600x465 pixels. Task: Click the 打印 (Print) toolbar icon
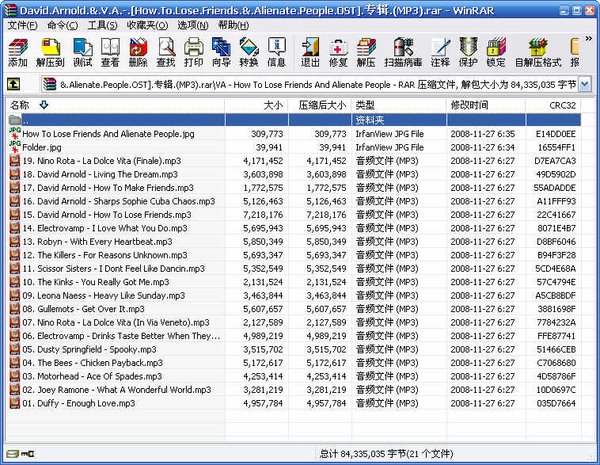tap(194, 52)
